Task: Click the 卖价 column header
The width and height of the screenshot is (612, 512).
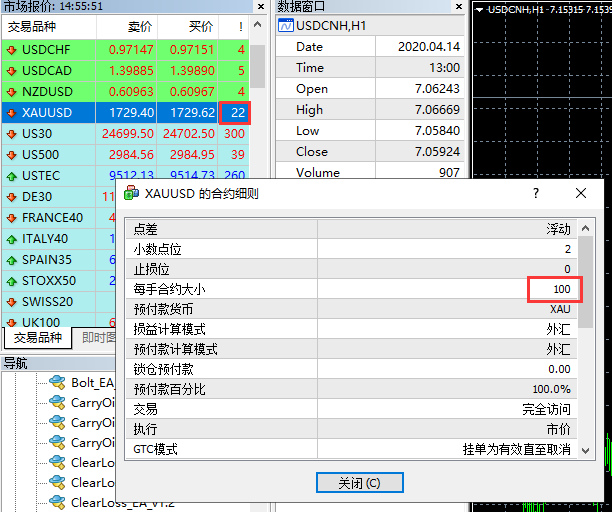Action: click(x=127, y=27)
